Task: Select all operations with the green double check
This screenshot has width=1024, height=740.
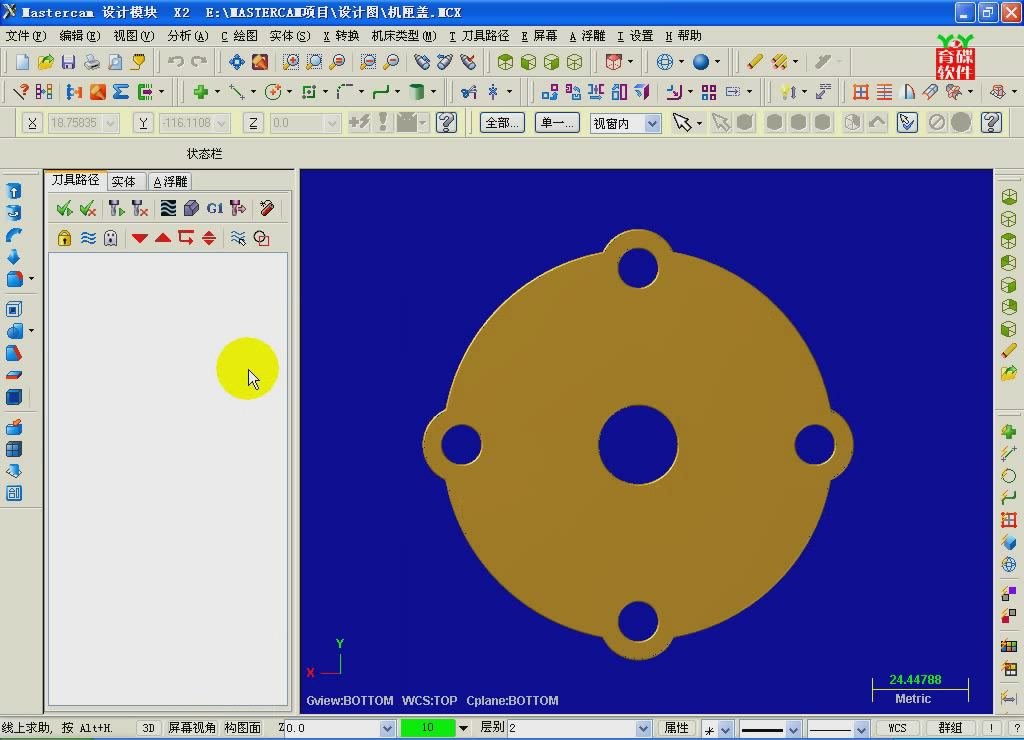Action: click(x=64, y=208)
